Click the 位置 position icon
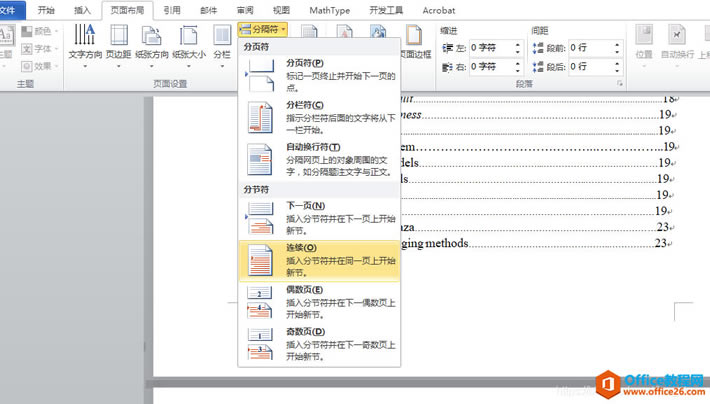 643,35
